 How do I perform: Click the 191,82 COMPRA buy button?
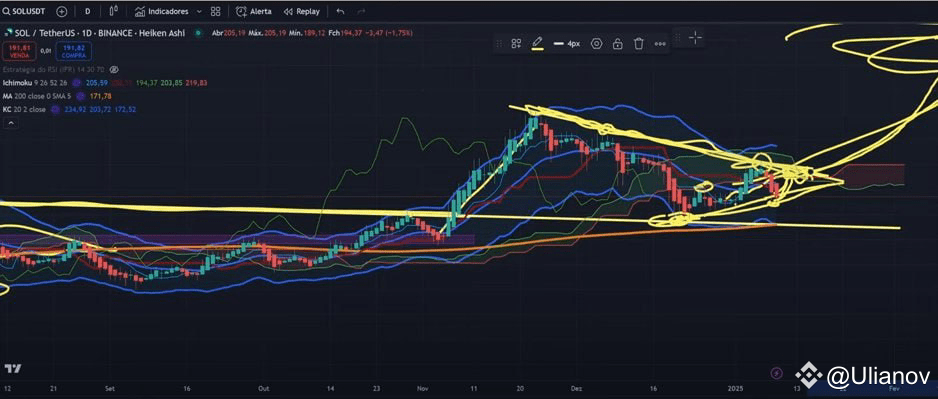pyautogui.click(x=74, y=51)
